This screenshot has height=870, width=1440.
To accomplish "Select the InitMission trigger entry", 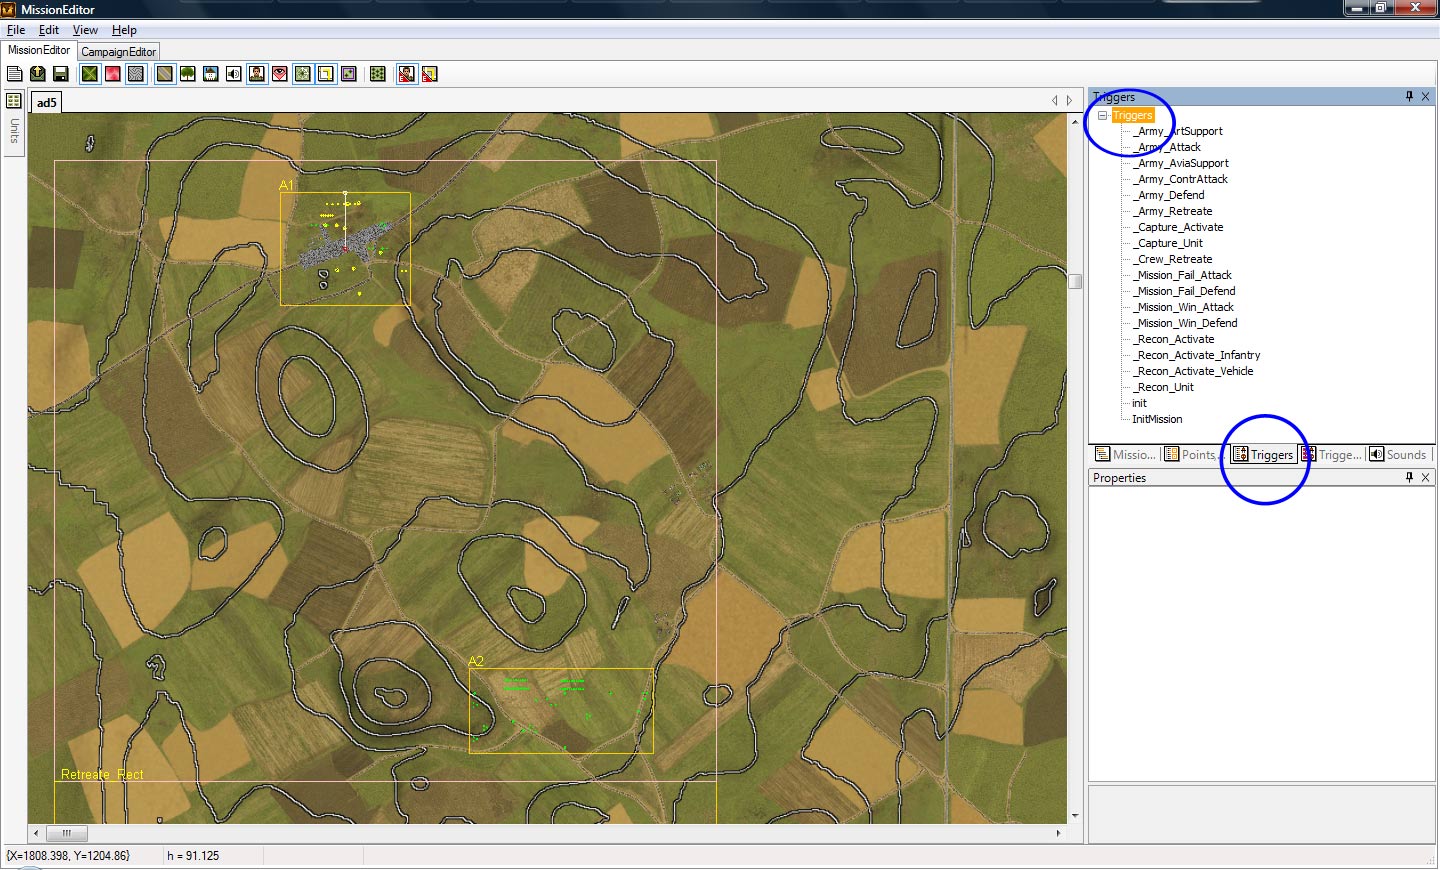I will (x=1157, y=419).
